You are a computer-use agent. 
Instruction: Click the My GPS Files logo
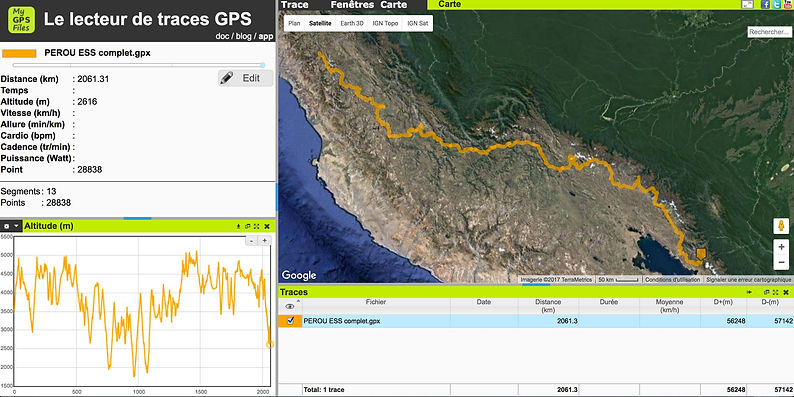click(21, 20)
